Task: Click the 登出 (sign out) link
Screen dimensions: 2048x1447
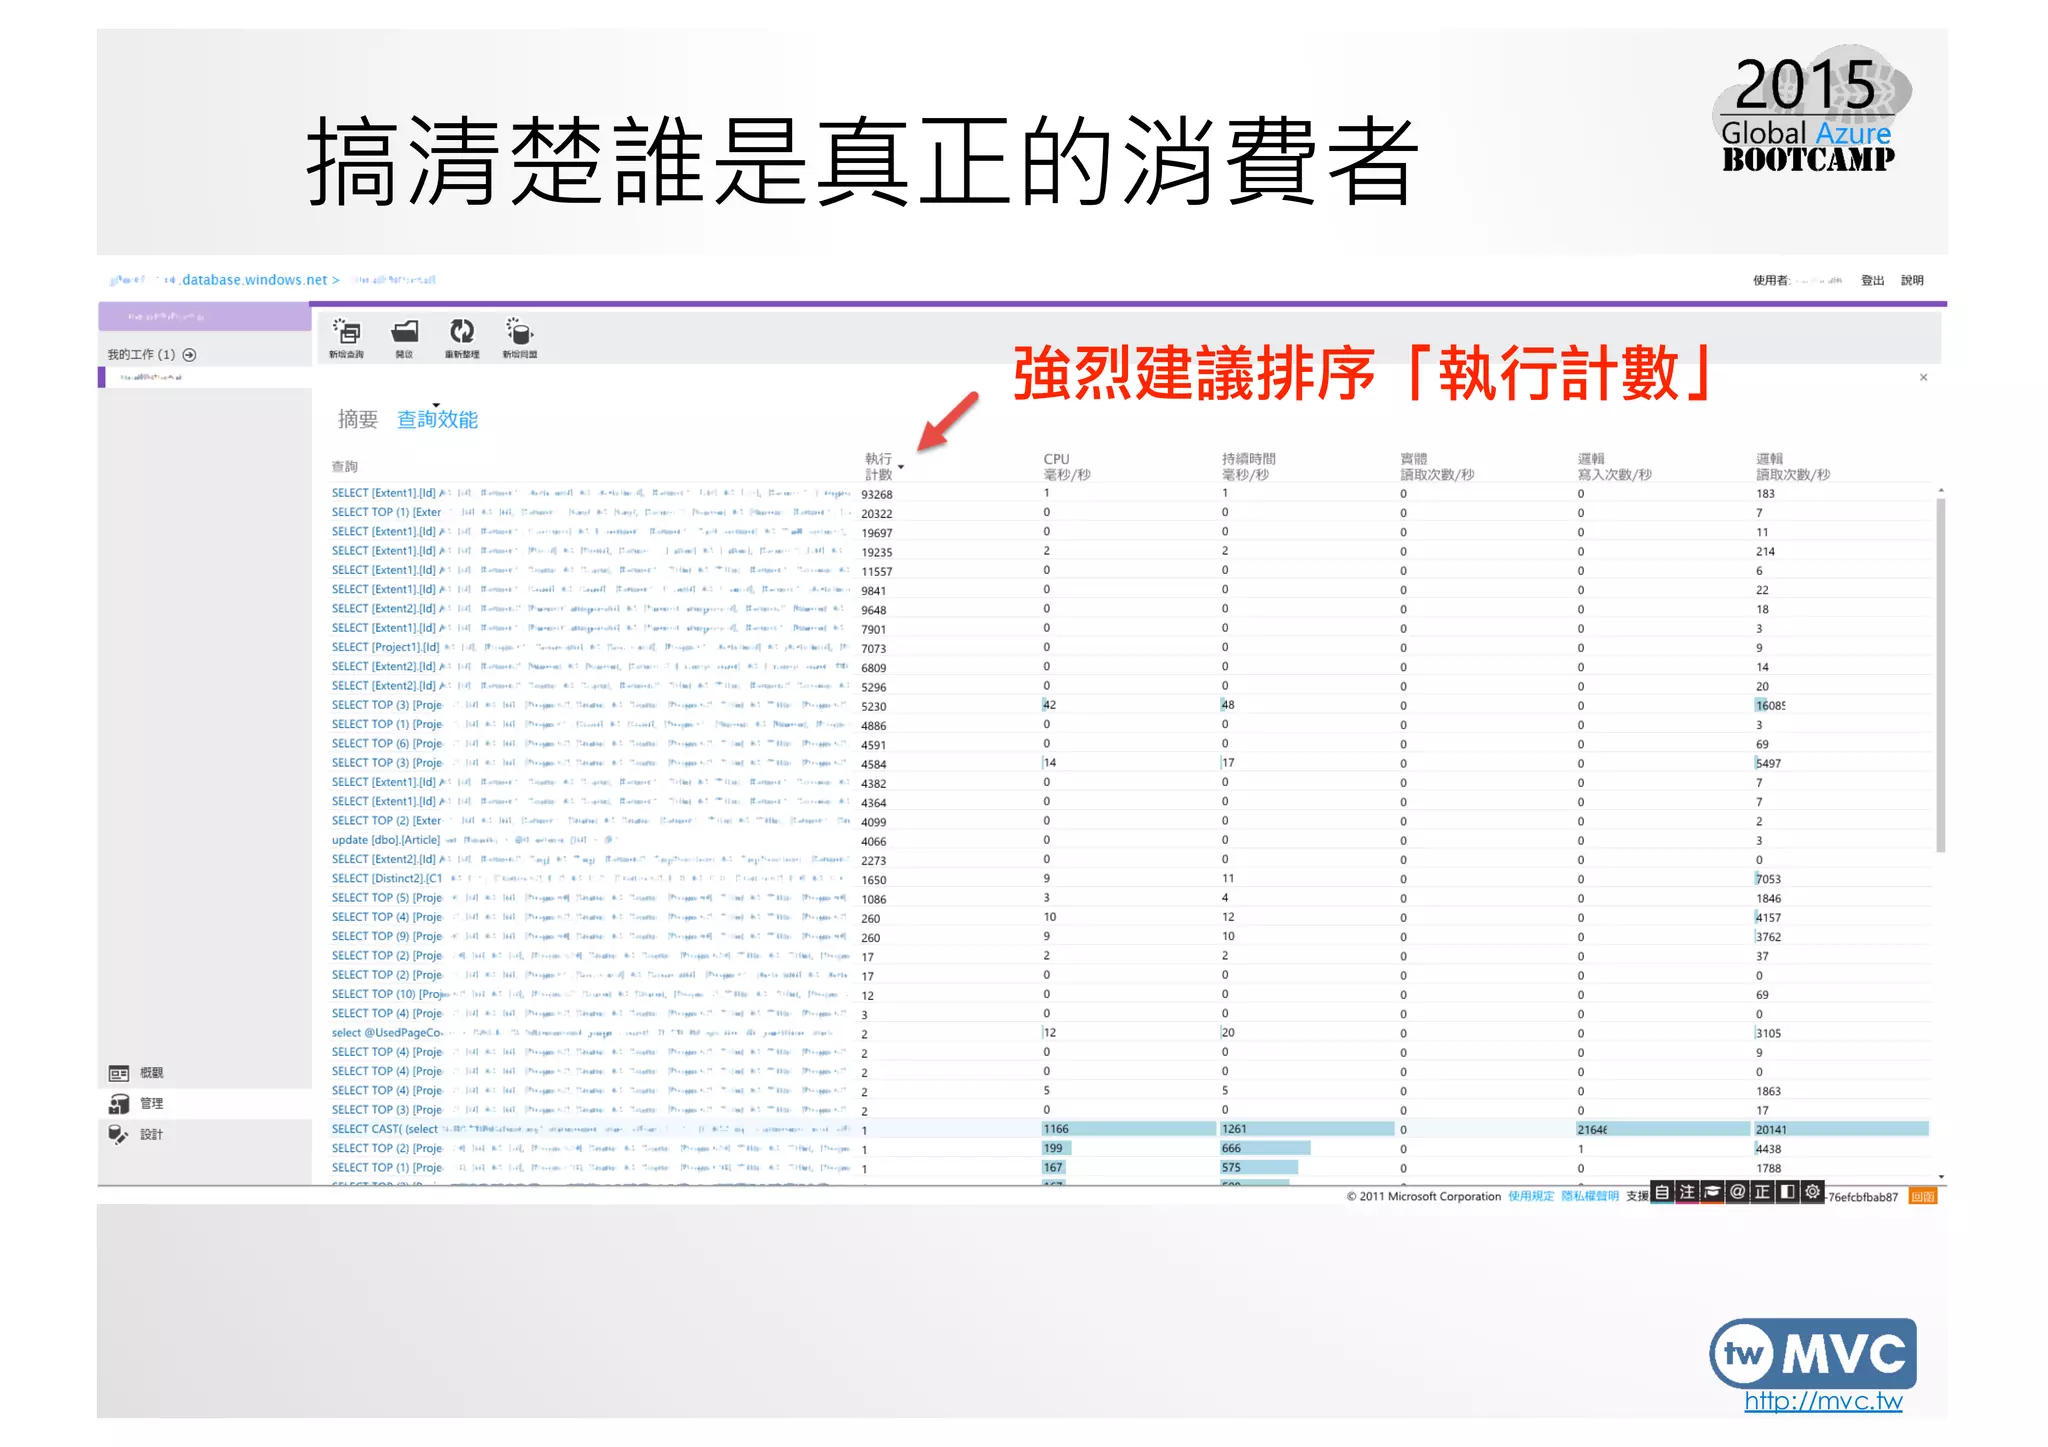Action: [x=1872, y=281]
